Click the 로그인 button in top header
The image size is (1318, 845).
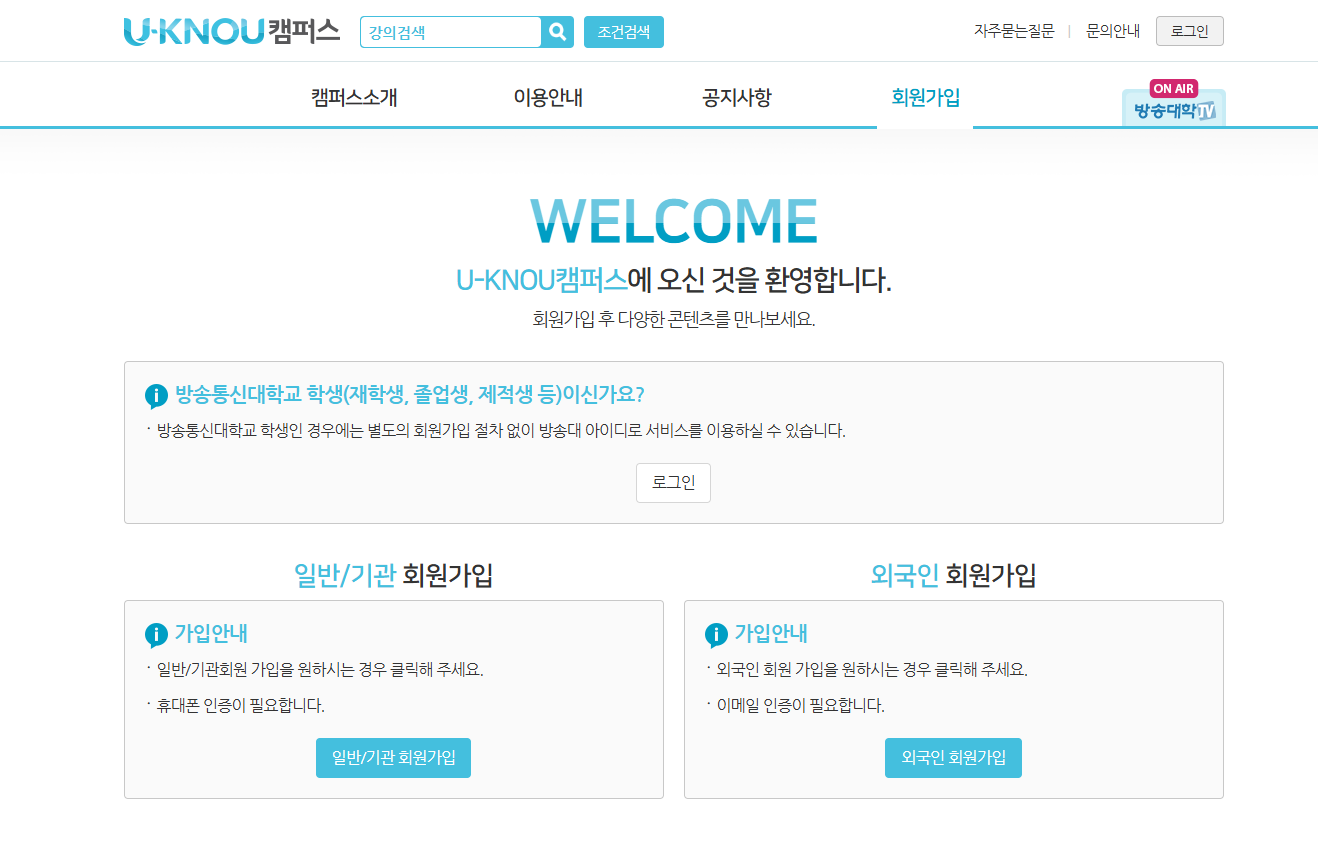1189,31
